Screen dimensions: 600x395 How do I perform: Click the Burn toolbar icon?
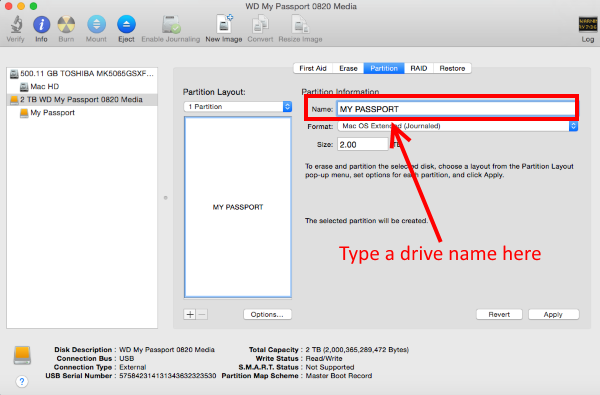66,24
